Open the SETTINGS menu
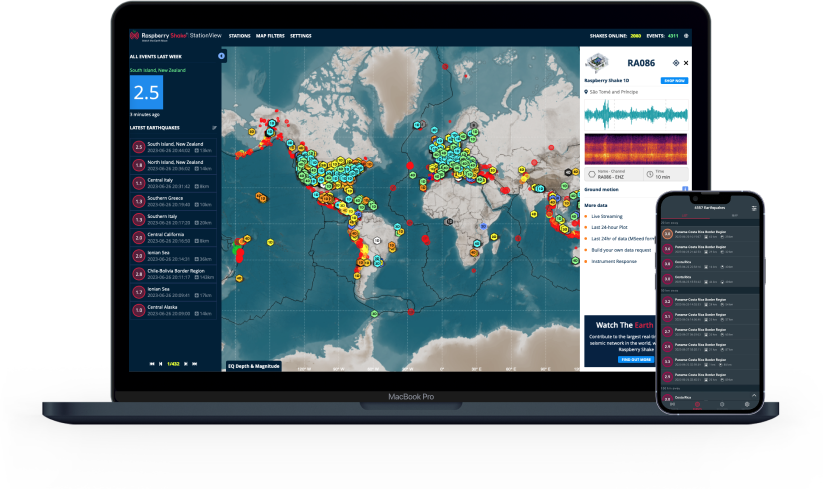The height and width of the screenshot is (489, 823). [x=301, y=36]
